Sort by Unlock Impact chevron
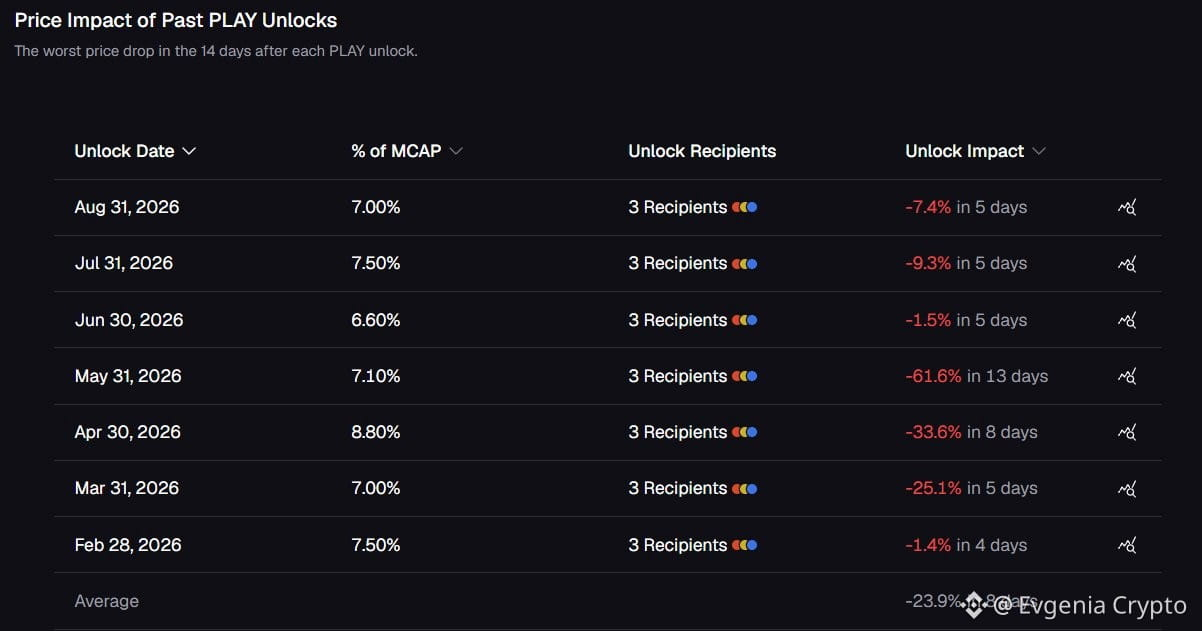The width and height of the screenshot is (1202, 631). (1039, 151)
